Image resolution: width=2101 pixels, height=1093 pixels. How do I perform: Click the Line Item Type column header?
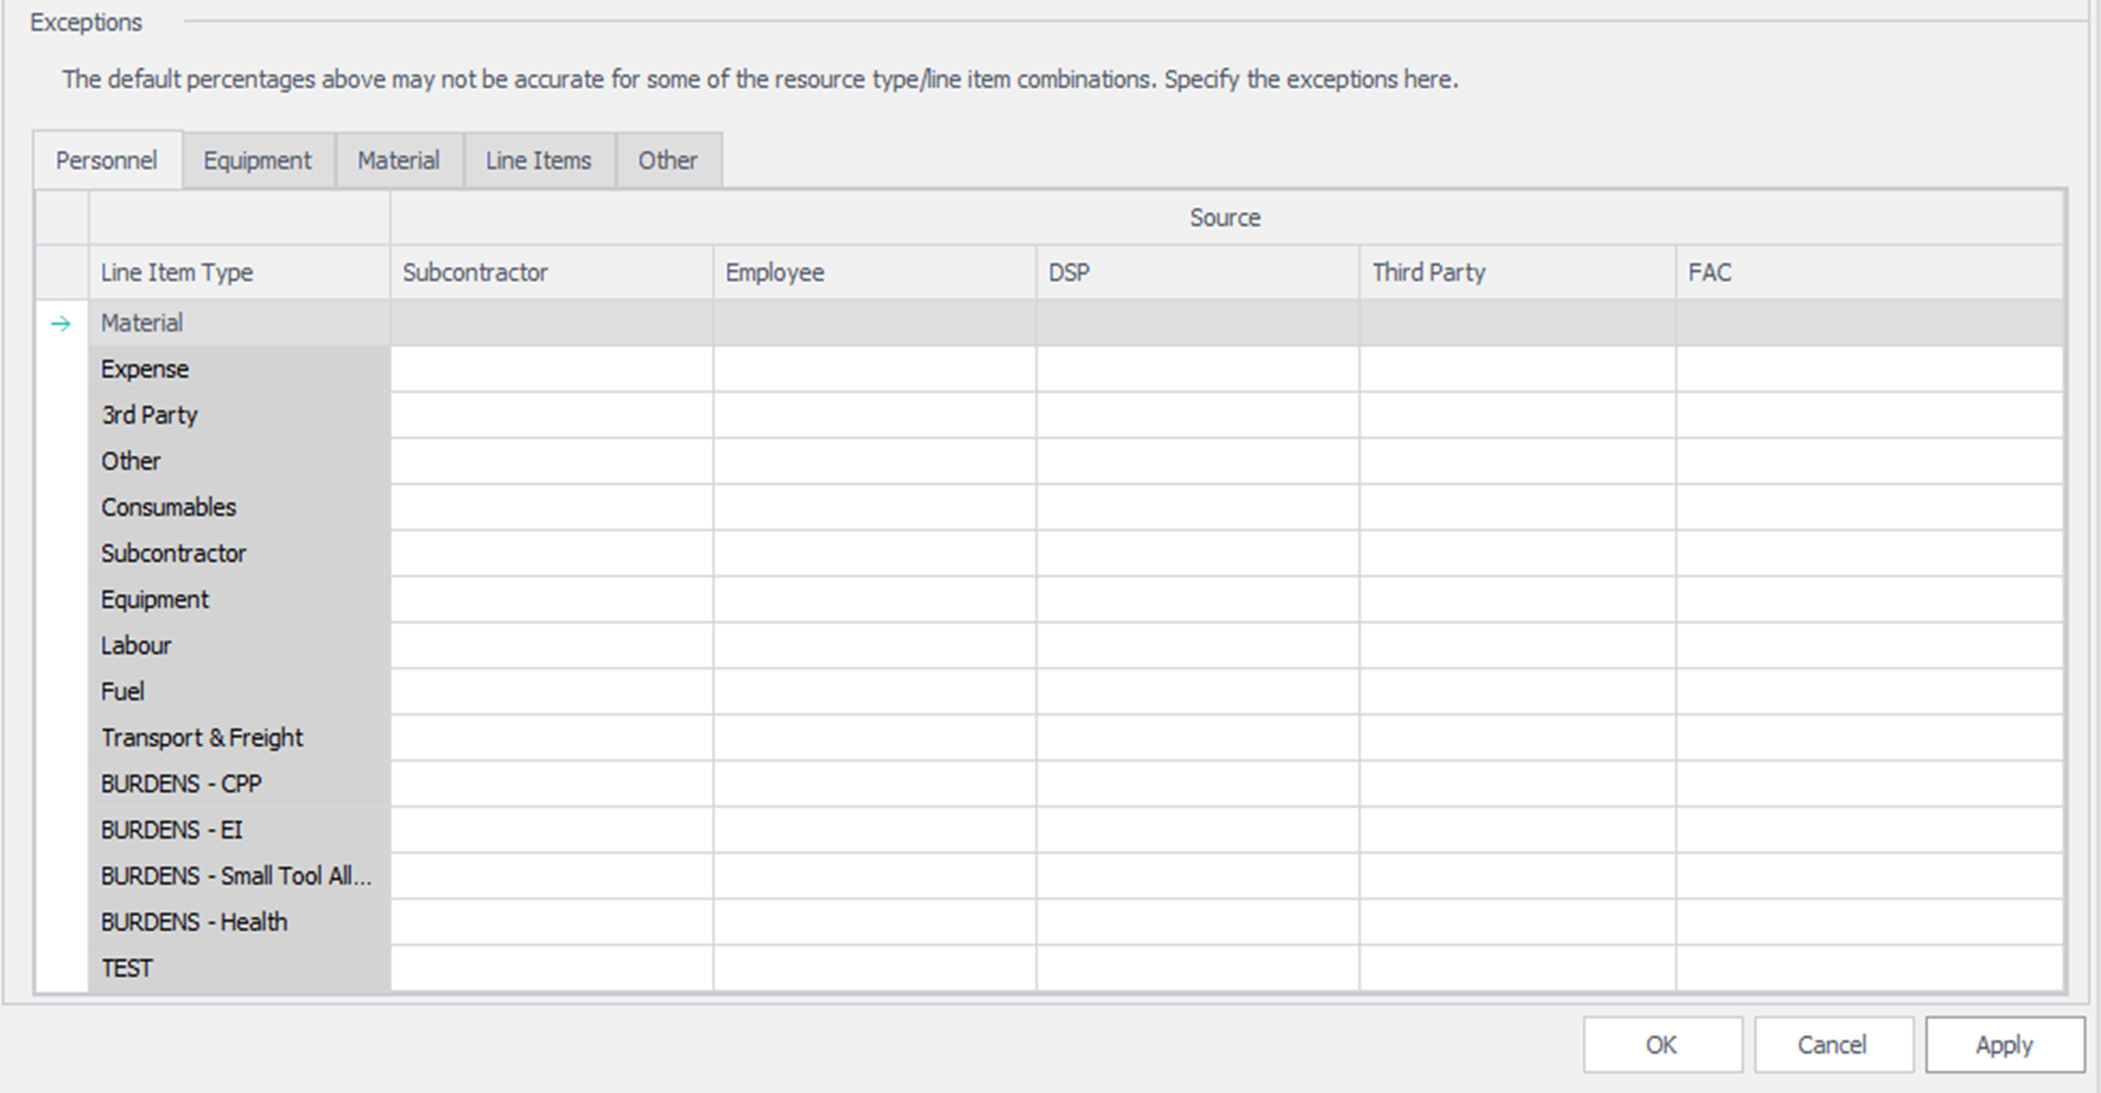coord(177,272)
